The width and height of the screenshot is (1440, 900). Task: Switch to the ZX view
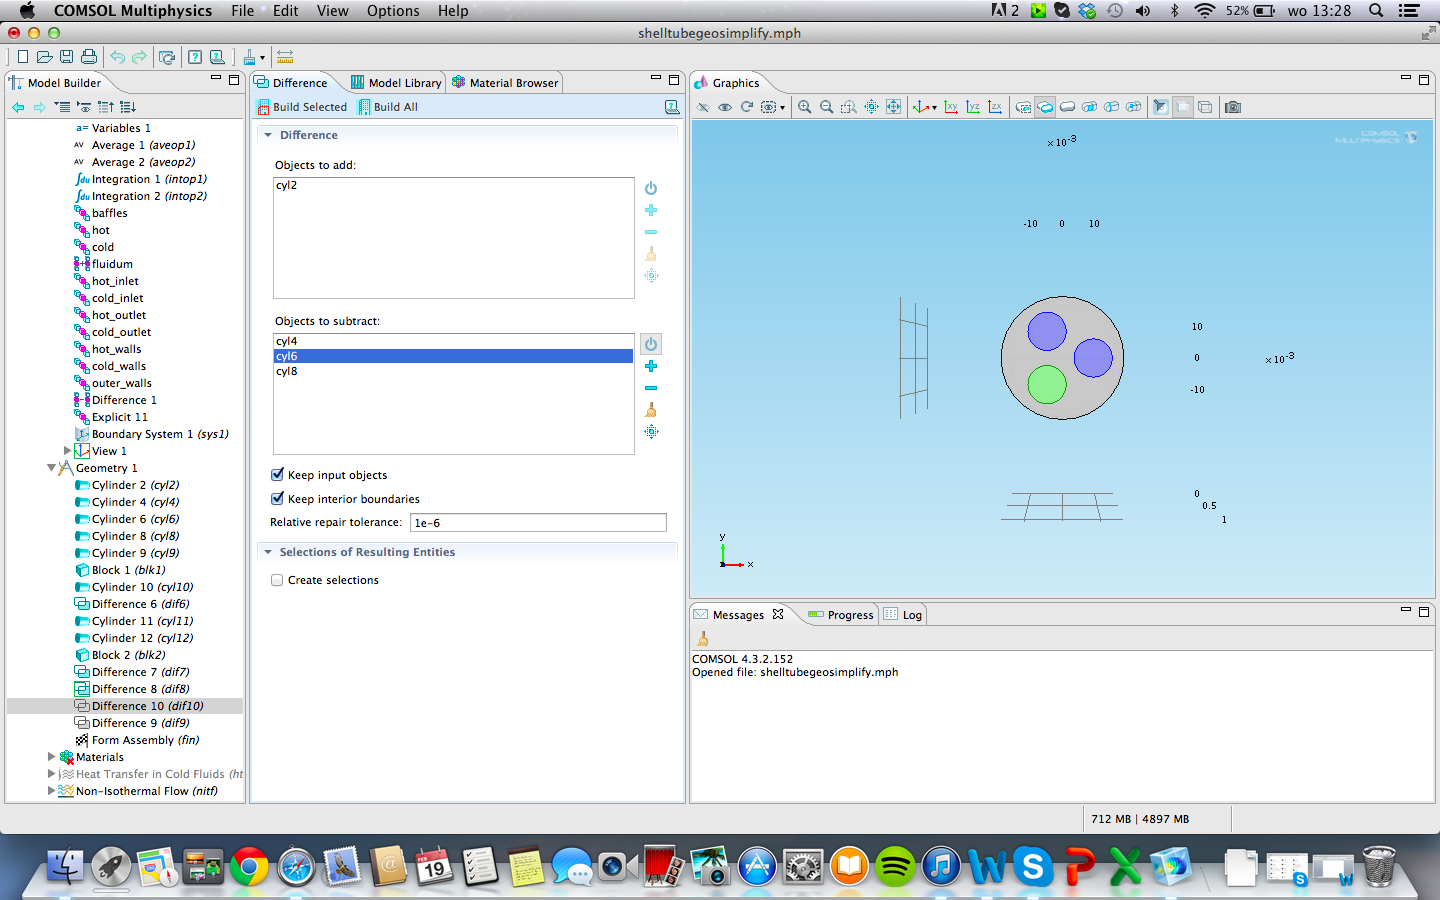[995, 107]
